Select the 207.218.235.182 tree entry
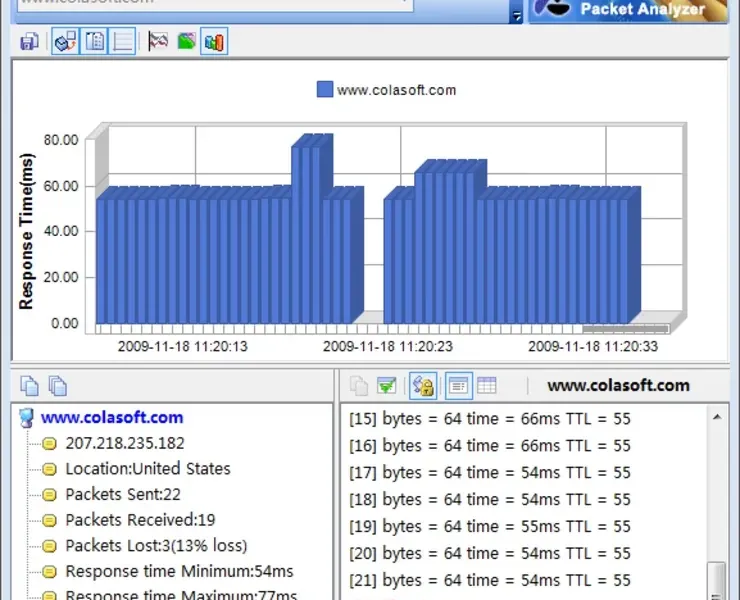The height and width of the screenshot is (600, 740). [x=125, y=443]
